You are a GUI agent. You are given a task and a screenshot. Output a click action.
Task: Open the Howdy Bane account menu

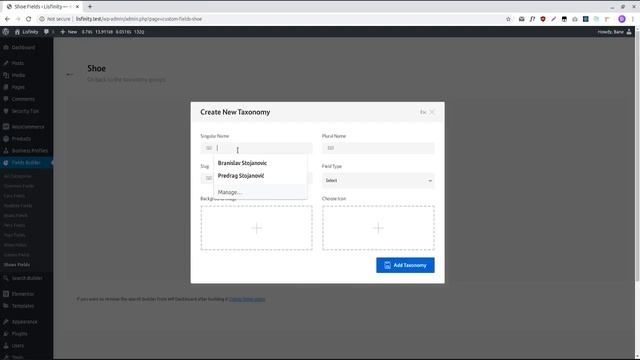pyautogui.click(x=615, y=32)
